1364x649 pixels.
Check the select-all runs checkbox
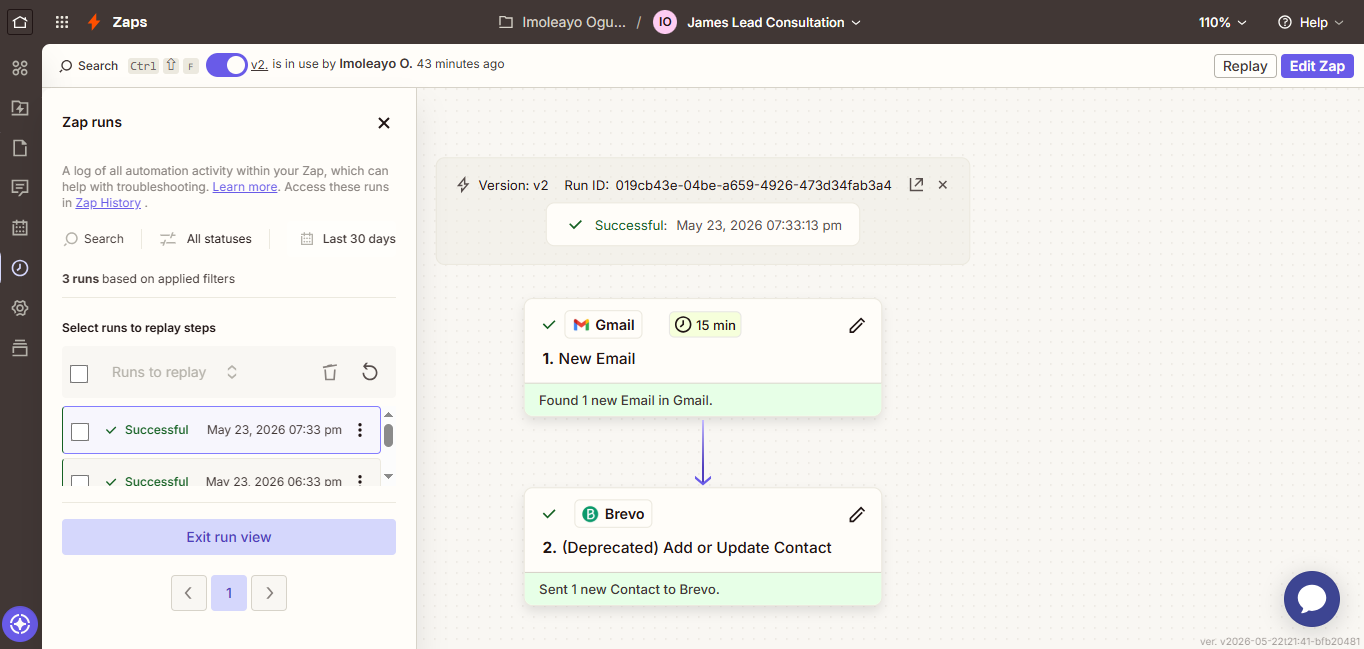(x=79, y=373)
